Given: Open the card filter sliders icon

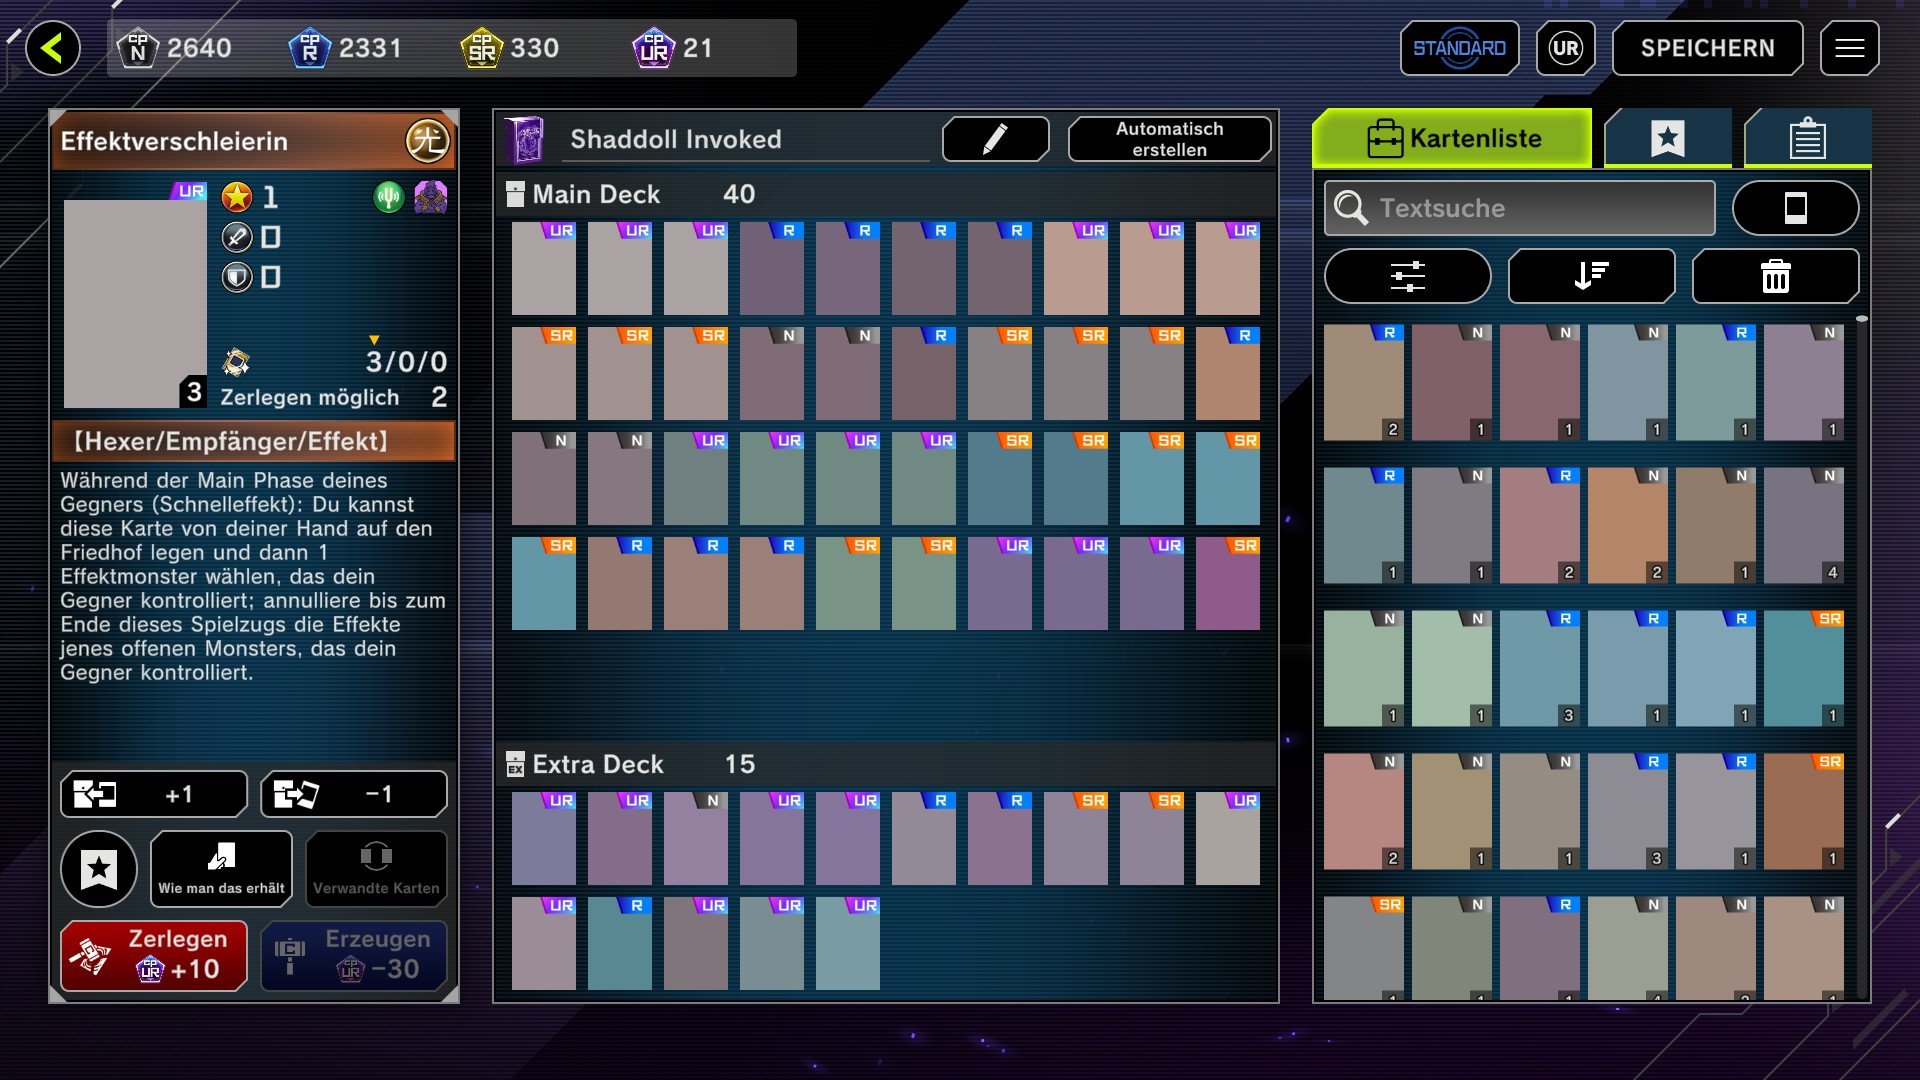Looking at the screenshot, I should tap(1407, 276).
